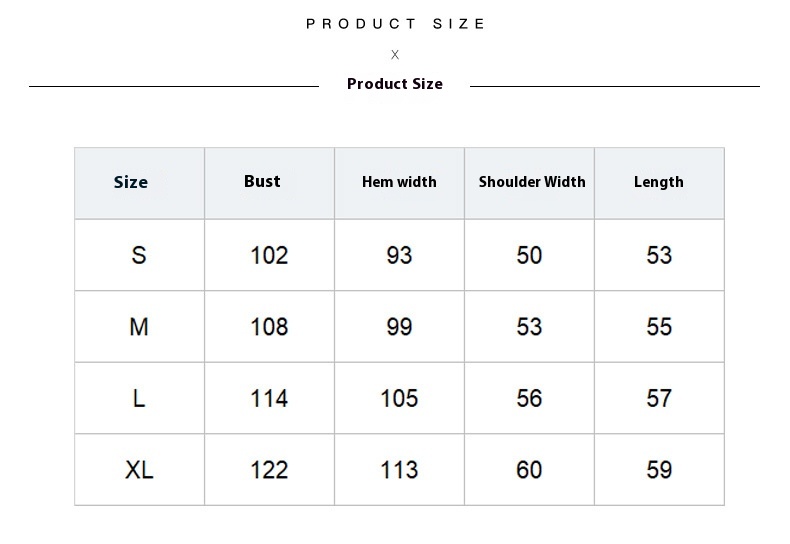Click length value 59 for XL
The width and height of the screenshot is (790, 544).
[x=659, y=470]
